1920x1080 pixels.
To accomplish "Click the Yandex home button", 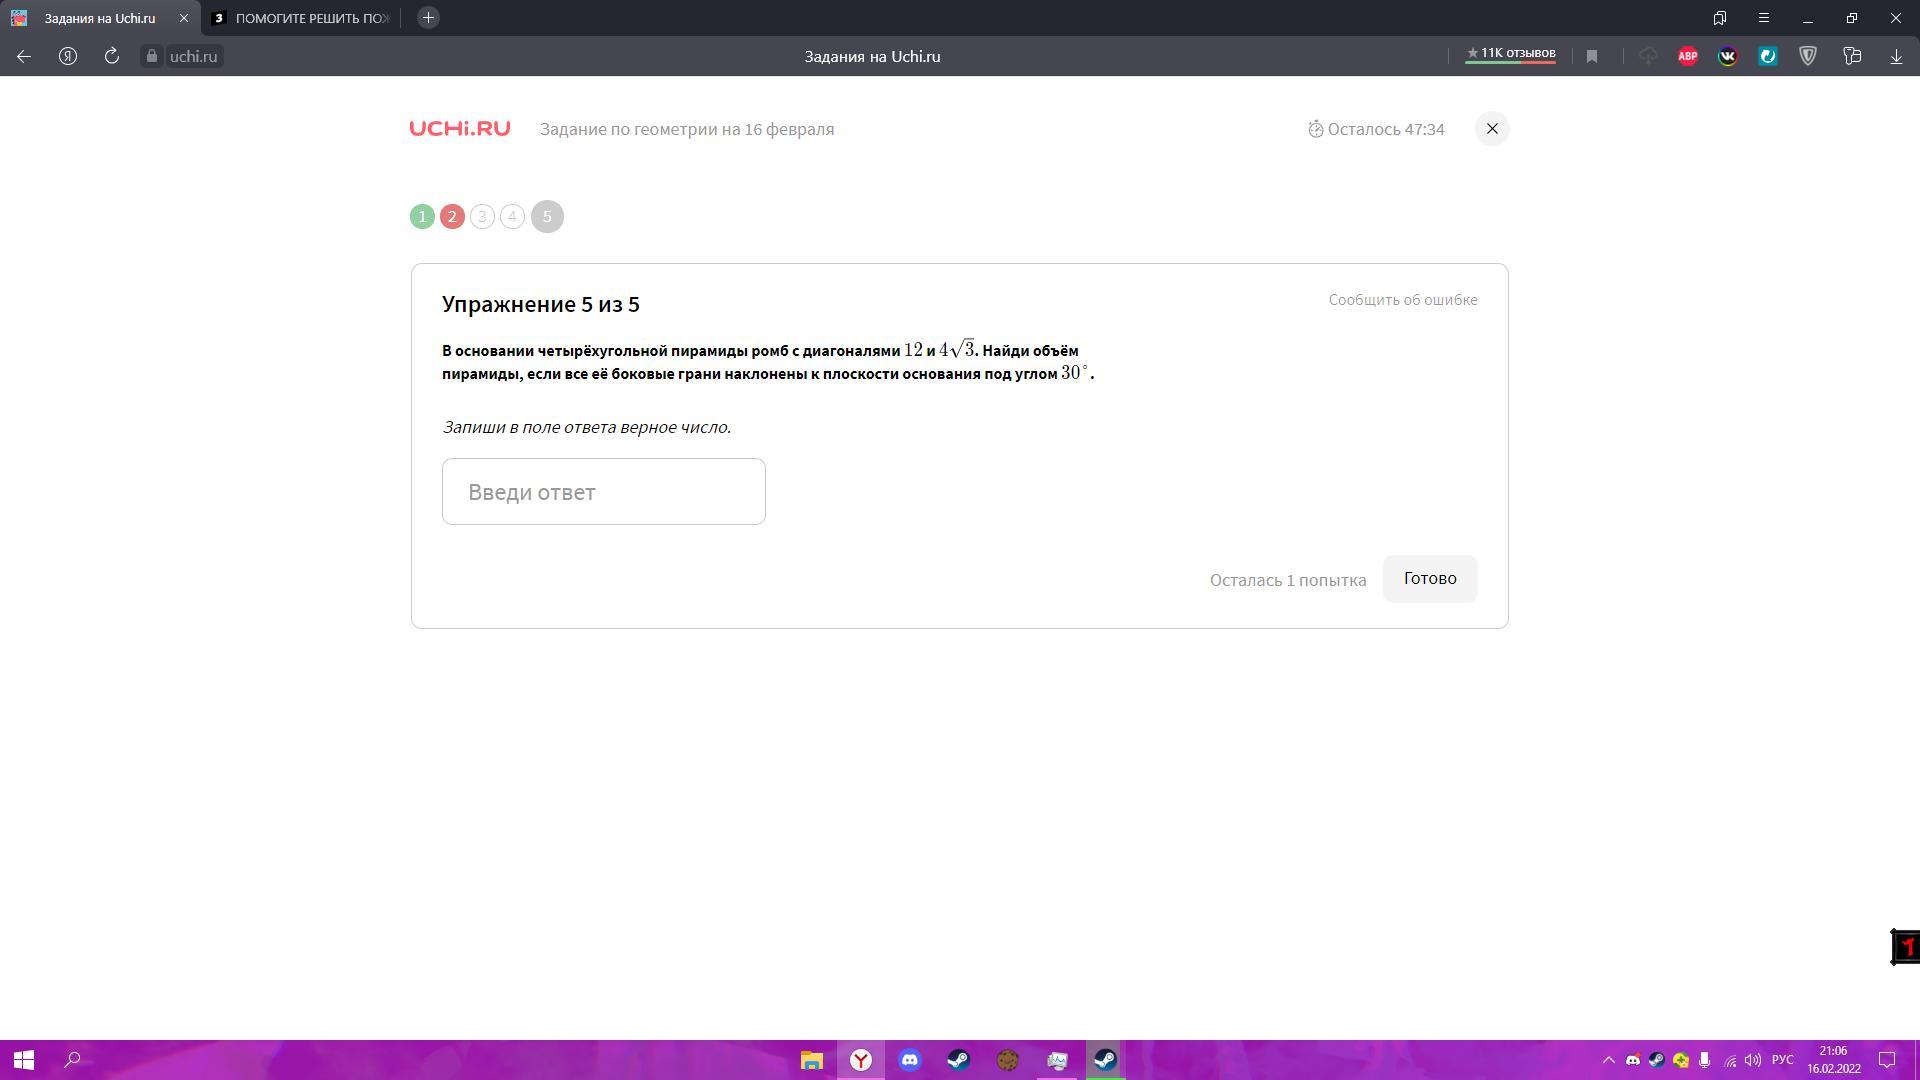I will pyautogui.click(x=68, y=57).
